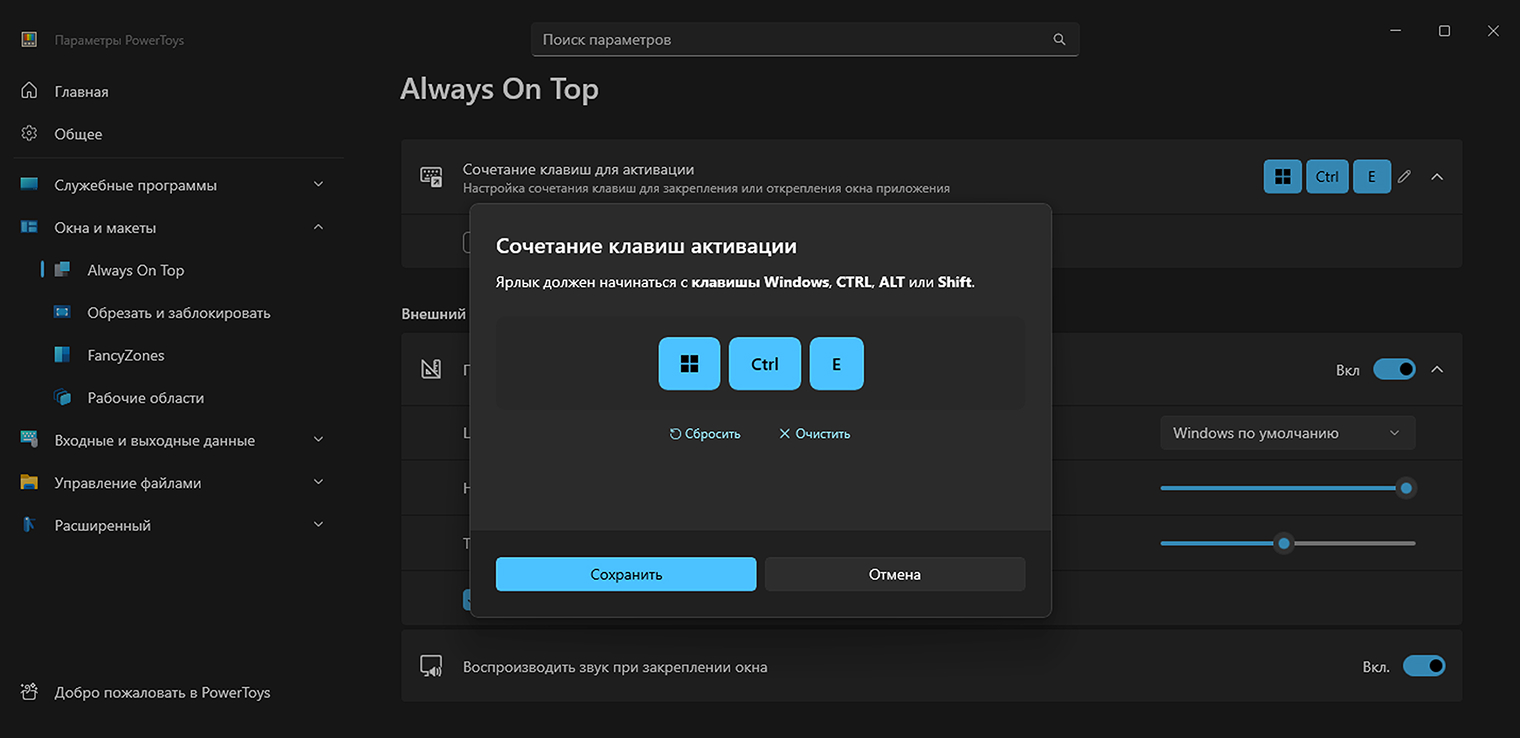Viewport: 1520px width, 738px height.
Task: Open FancyZones via its sidebar icon
Action: (62, 355)
